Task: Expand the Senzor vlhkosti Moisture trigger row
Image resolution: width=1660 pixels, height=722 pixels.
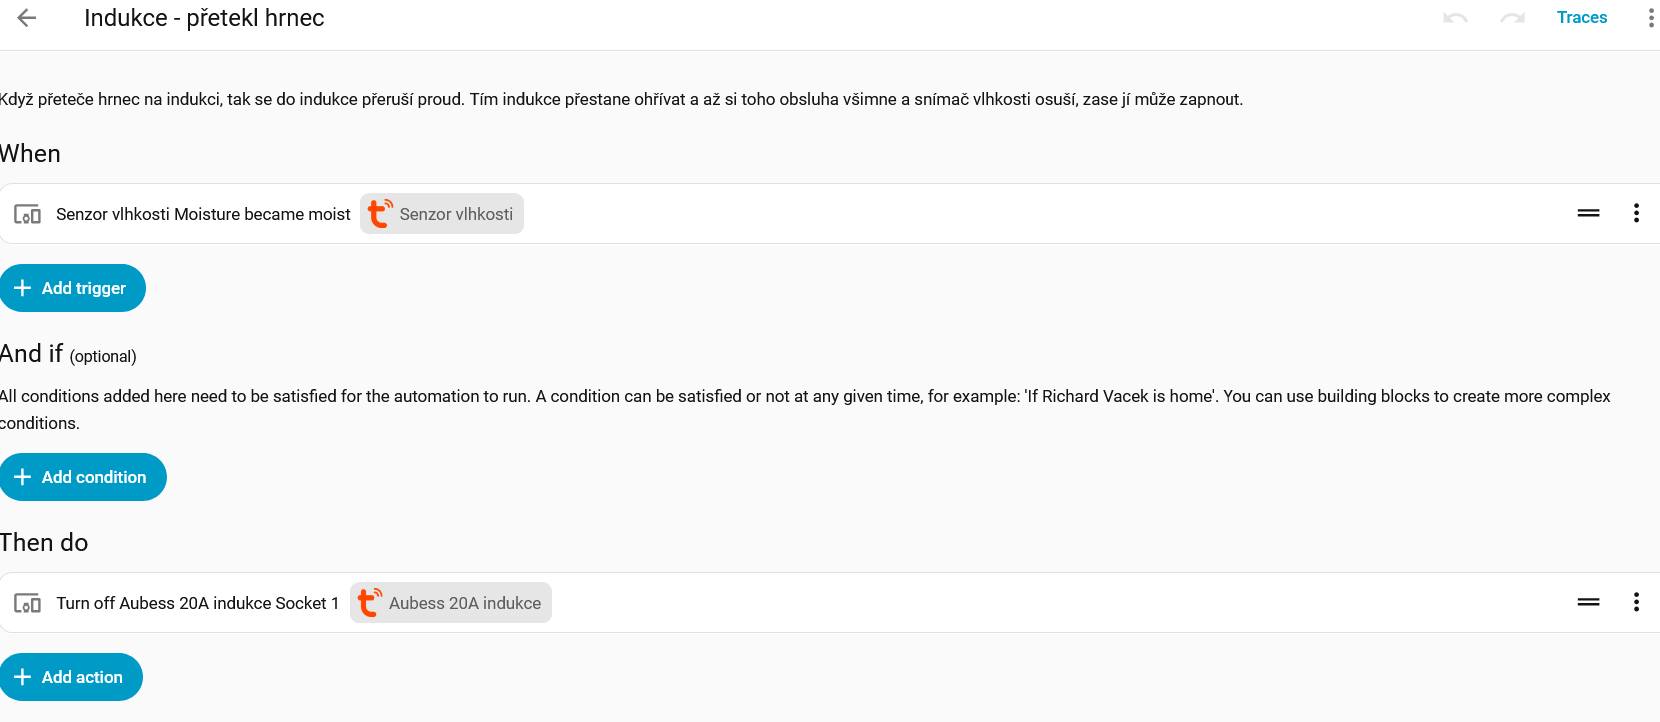Action: [x=203, y=214]
